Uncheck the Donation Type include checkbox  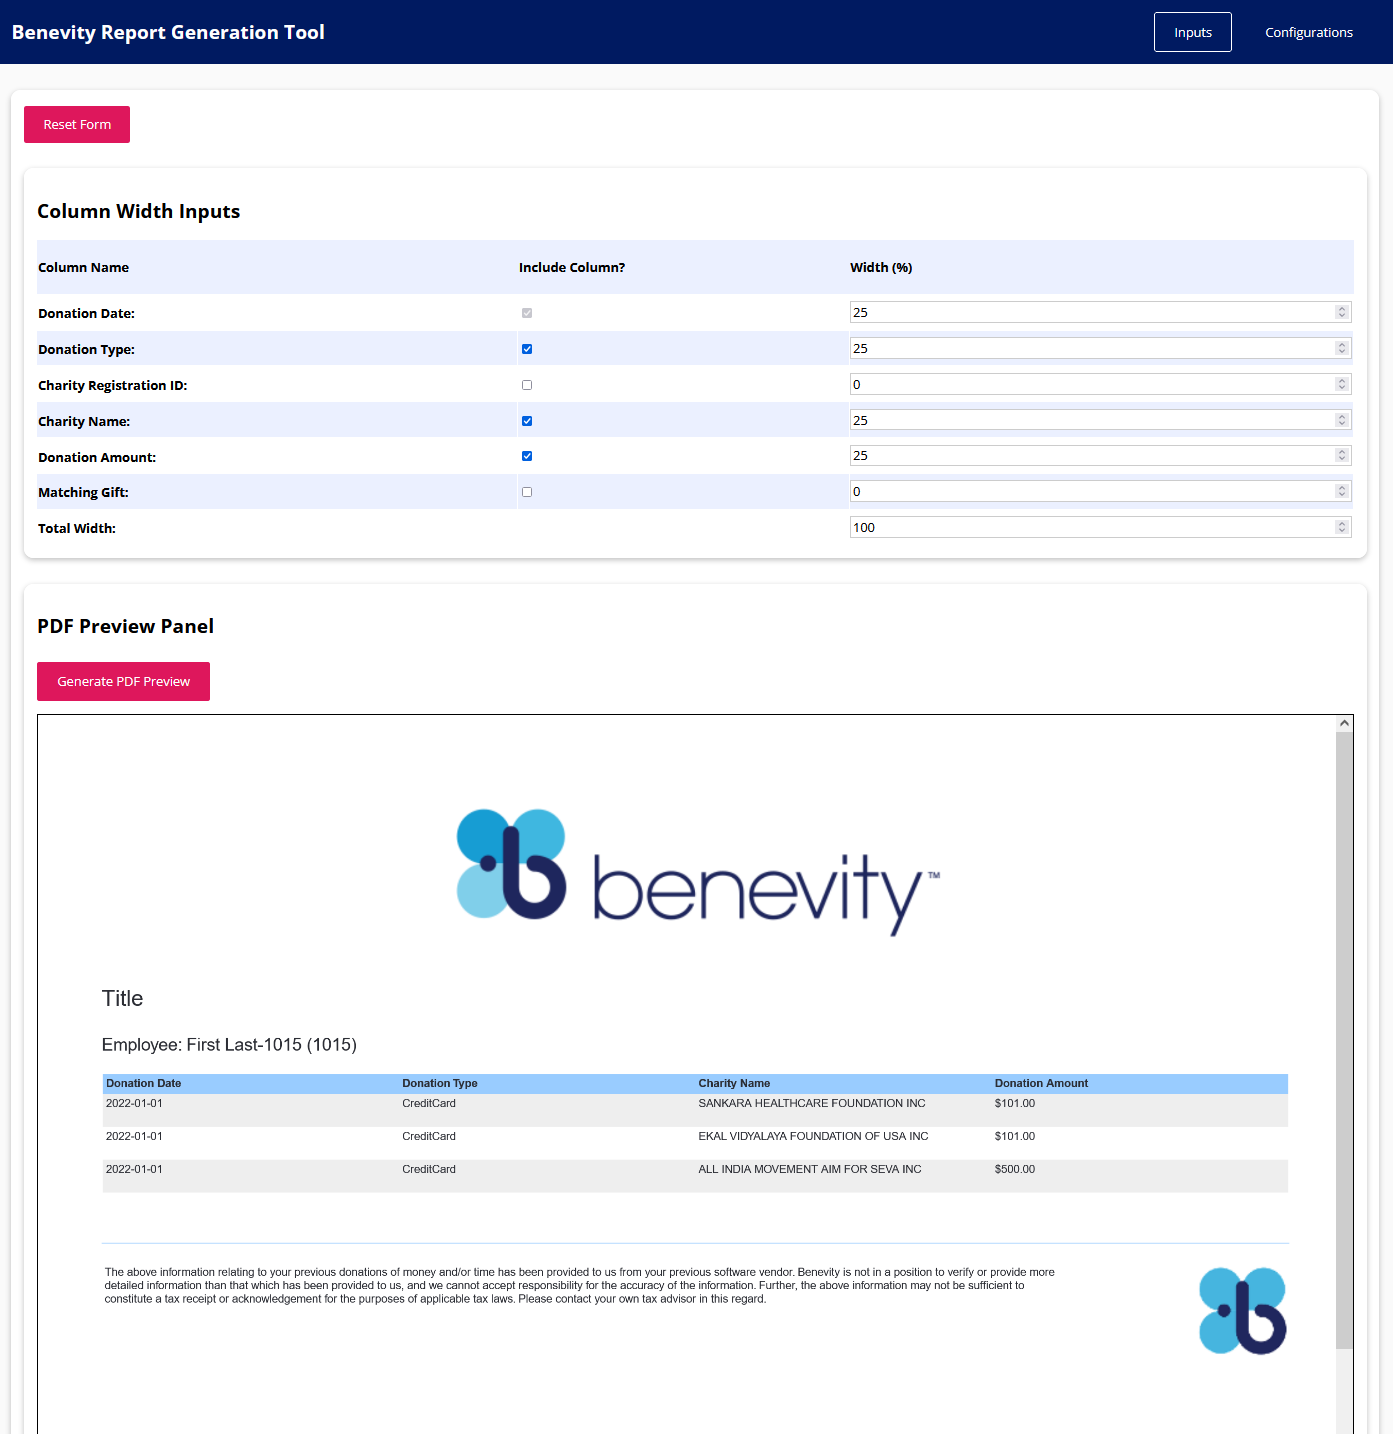(527, 349)
